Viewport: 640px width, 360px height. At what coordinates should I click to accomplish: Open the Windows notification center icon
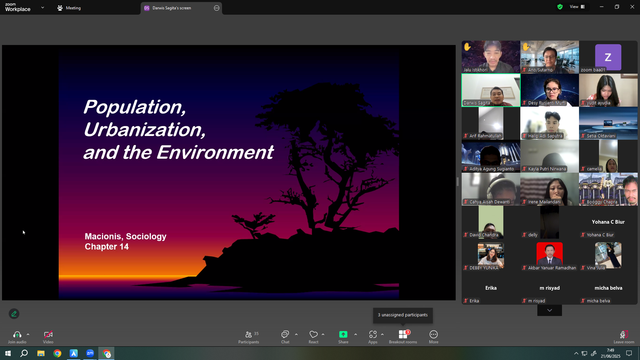click(x=629, y=353)
